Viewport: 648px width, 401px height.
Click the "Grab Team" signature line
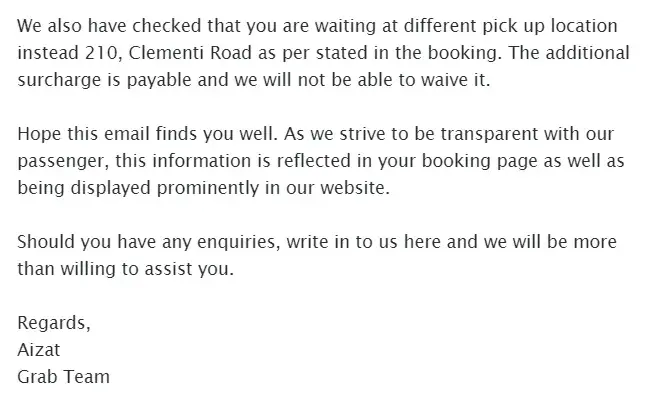64,378
